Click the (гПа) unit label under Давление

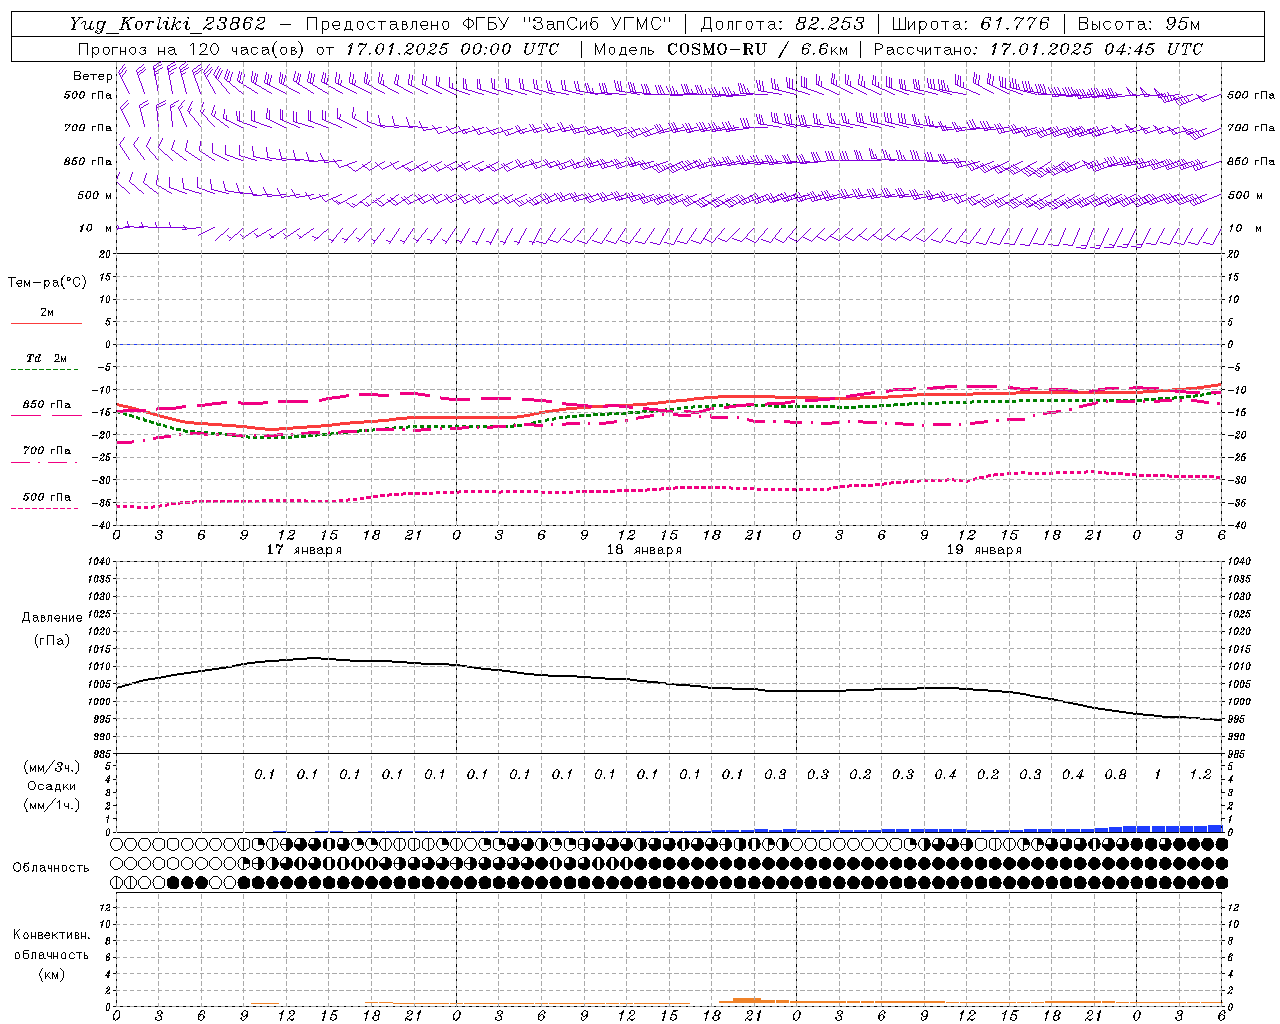pos(52,641)
